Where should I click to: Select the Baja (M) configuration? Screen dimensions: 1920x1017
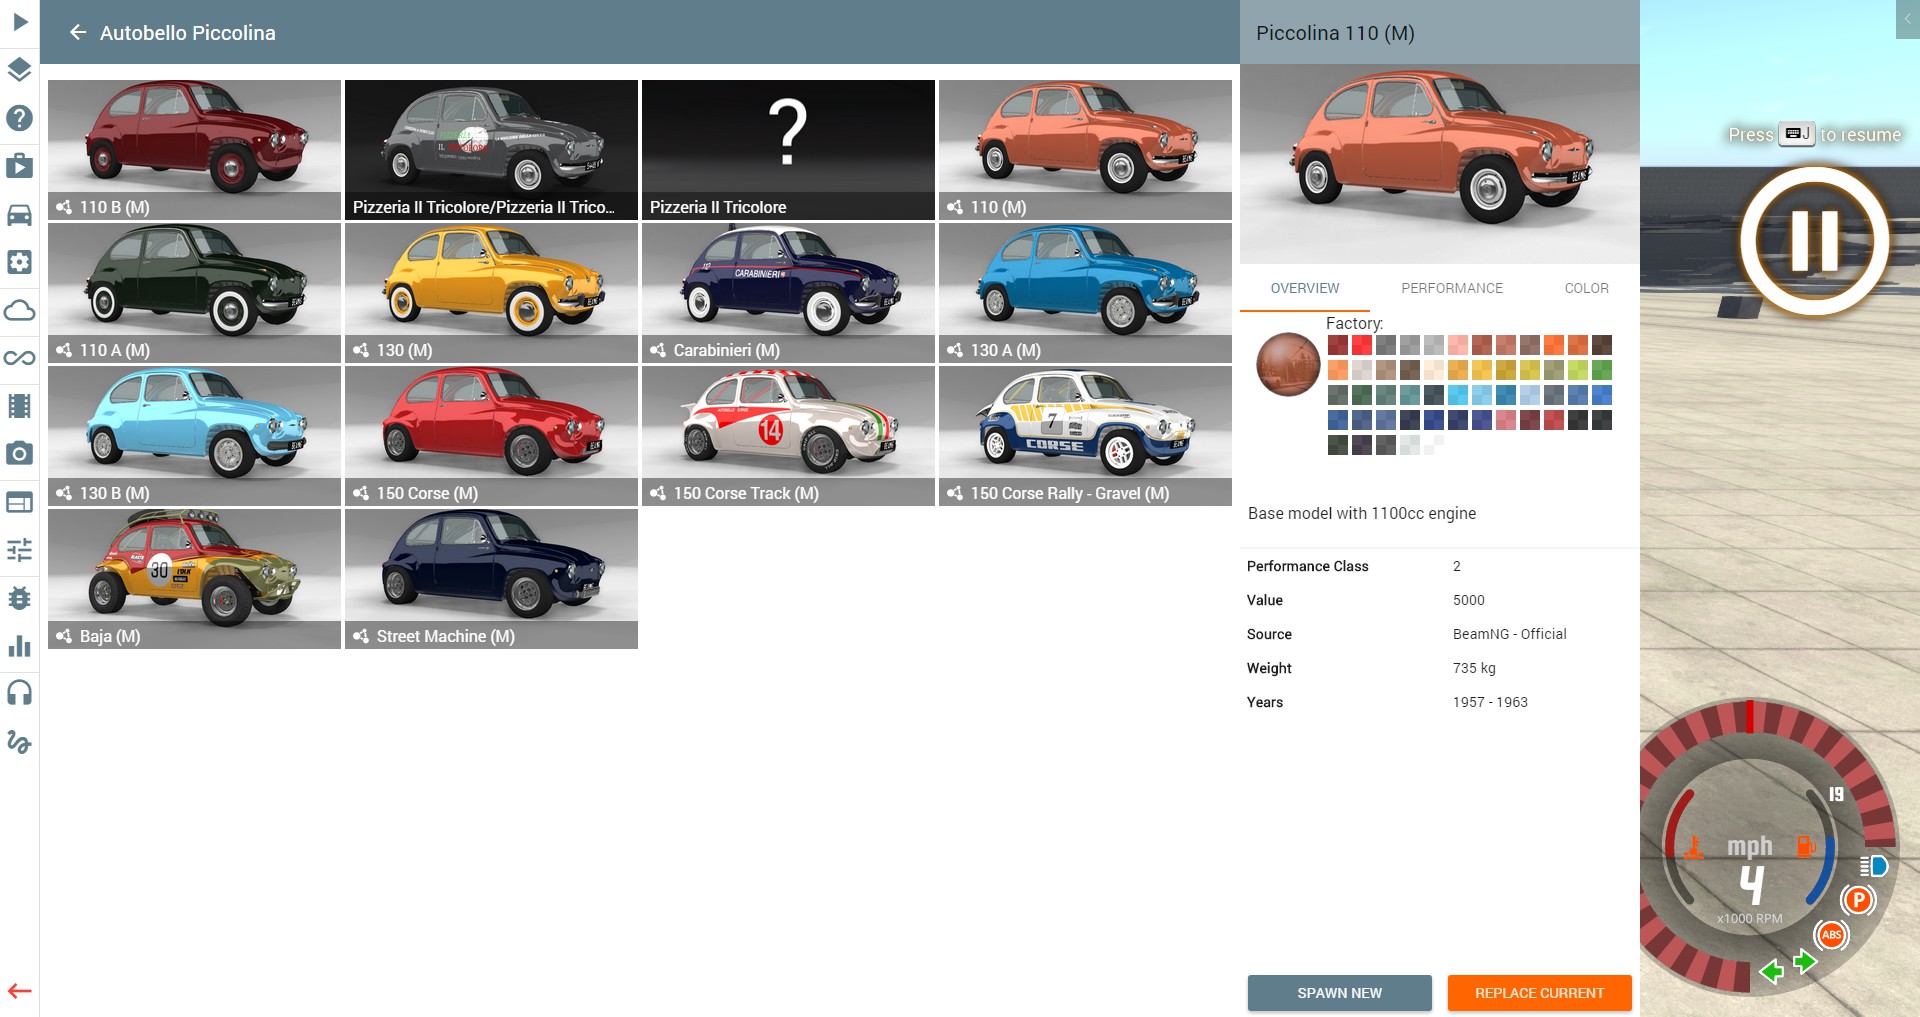(x=194, y=579)
